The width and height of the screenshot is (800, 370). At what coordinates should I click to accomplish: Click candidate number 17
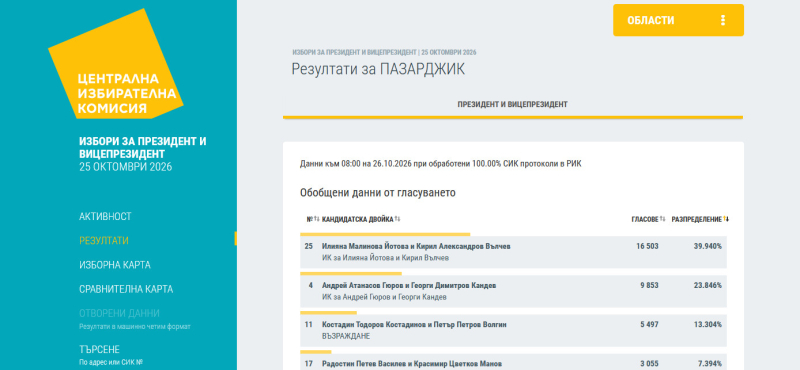coord(309,364)
